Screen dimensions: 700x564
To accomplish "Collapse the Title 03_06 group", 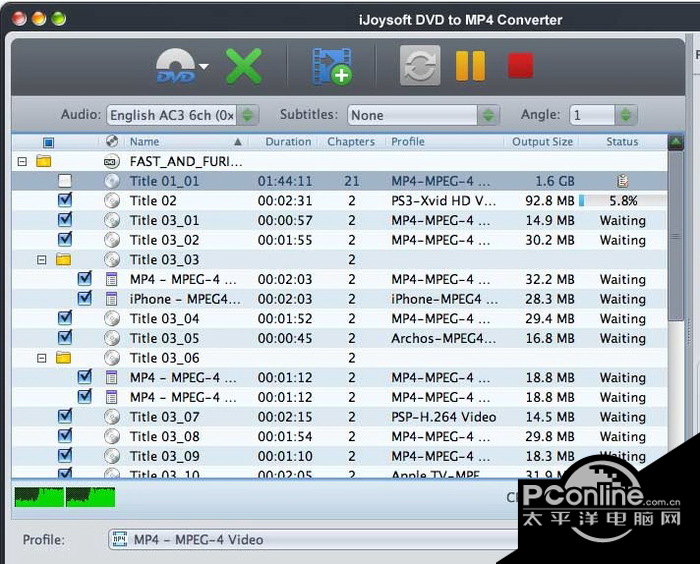I will pos(42,358).
